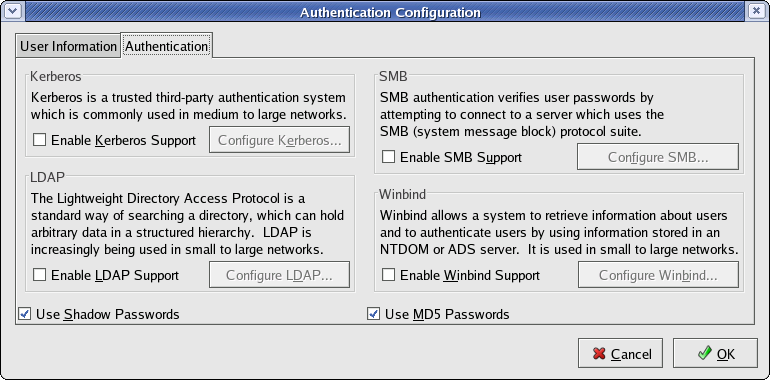Enable Kerberos Support checkbox
The height and width of the screenshot is (380, 770).
pos(39,140)
